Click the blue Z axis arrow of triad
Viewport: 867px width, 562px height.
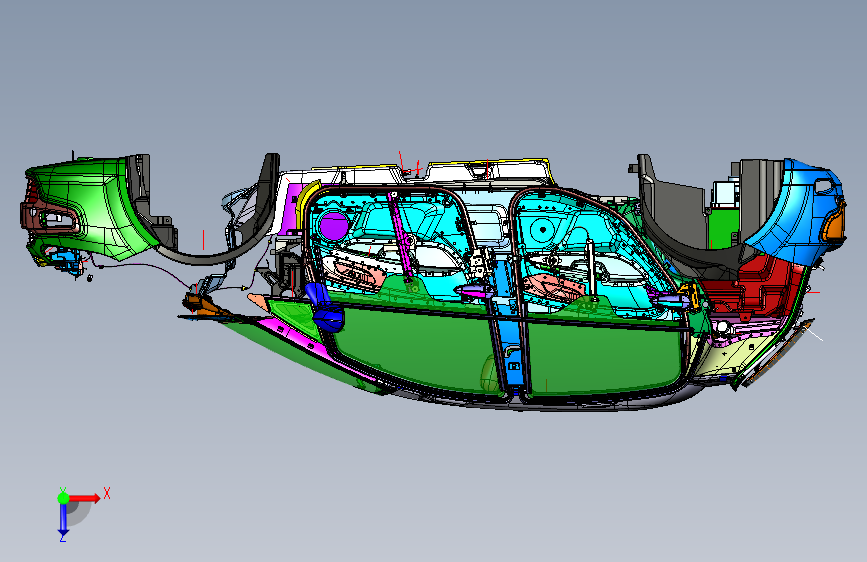pos(63,518)
